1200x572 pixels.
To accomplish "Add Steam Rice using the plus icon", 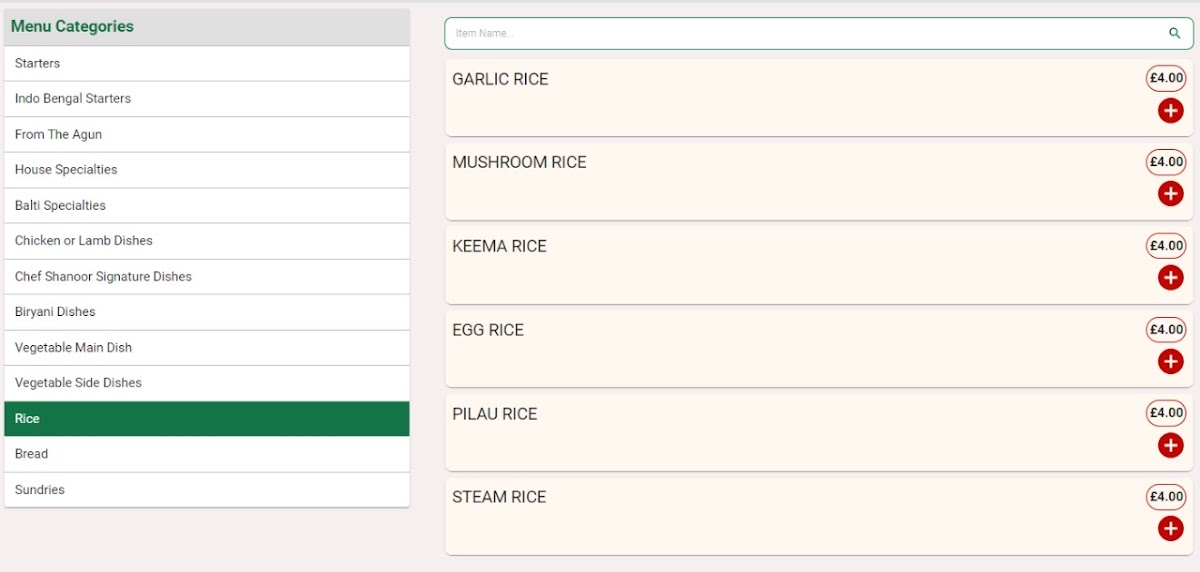I will [1170, 529].
